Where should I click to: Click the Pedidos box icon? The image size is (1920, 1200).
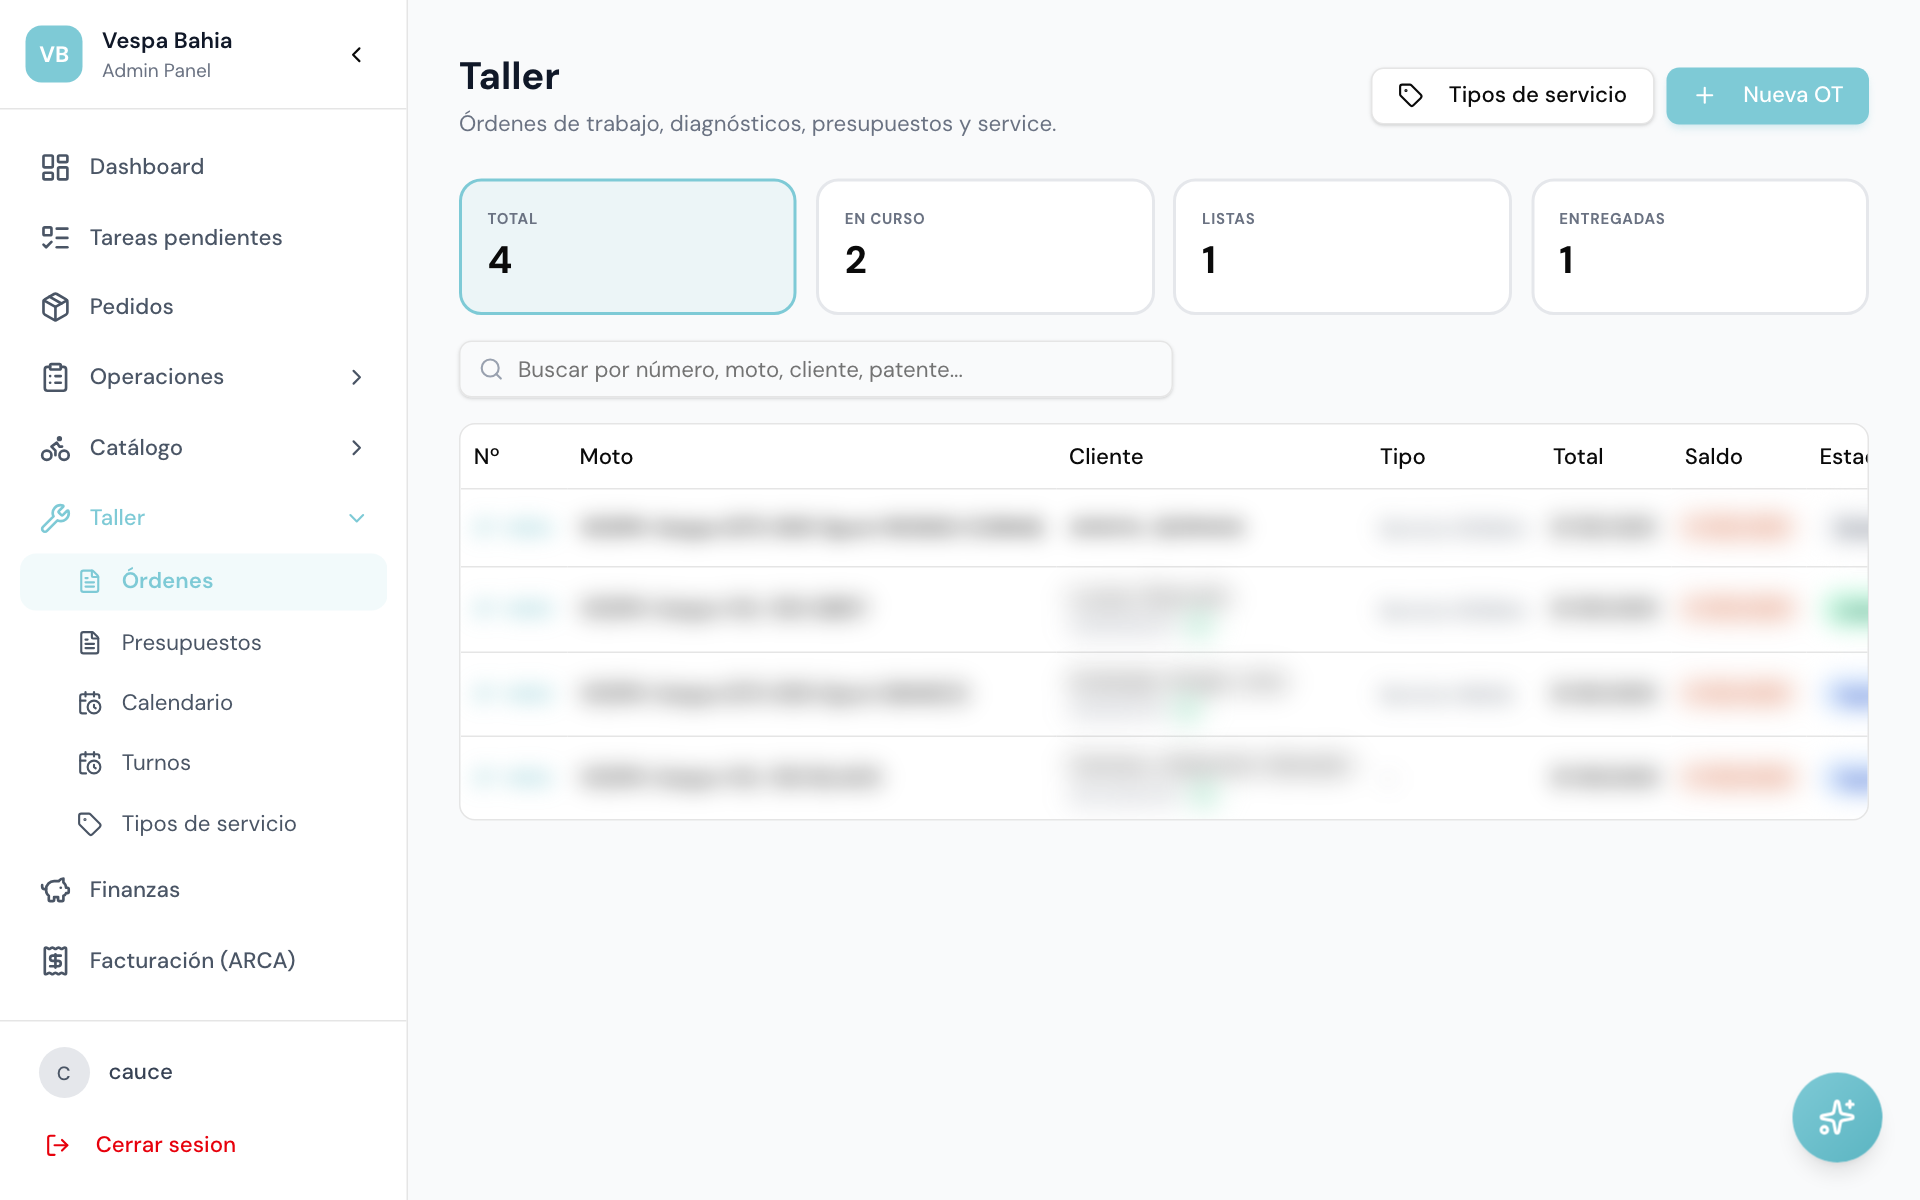tap(55, 307)
